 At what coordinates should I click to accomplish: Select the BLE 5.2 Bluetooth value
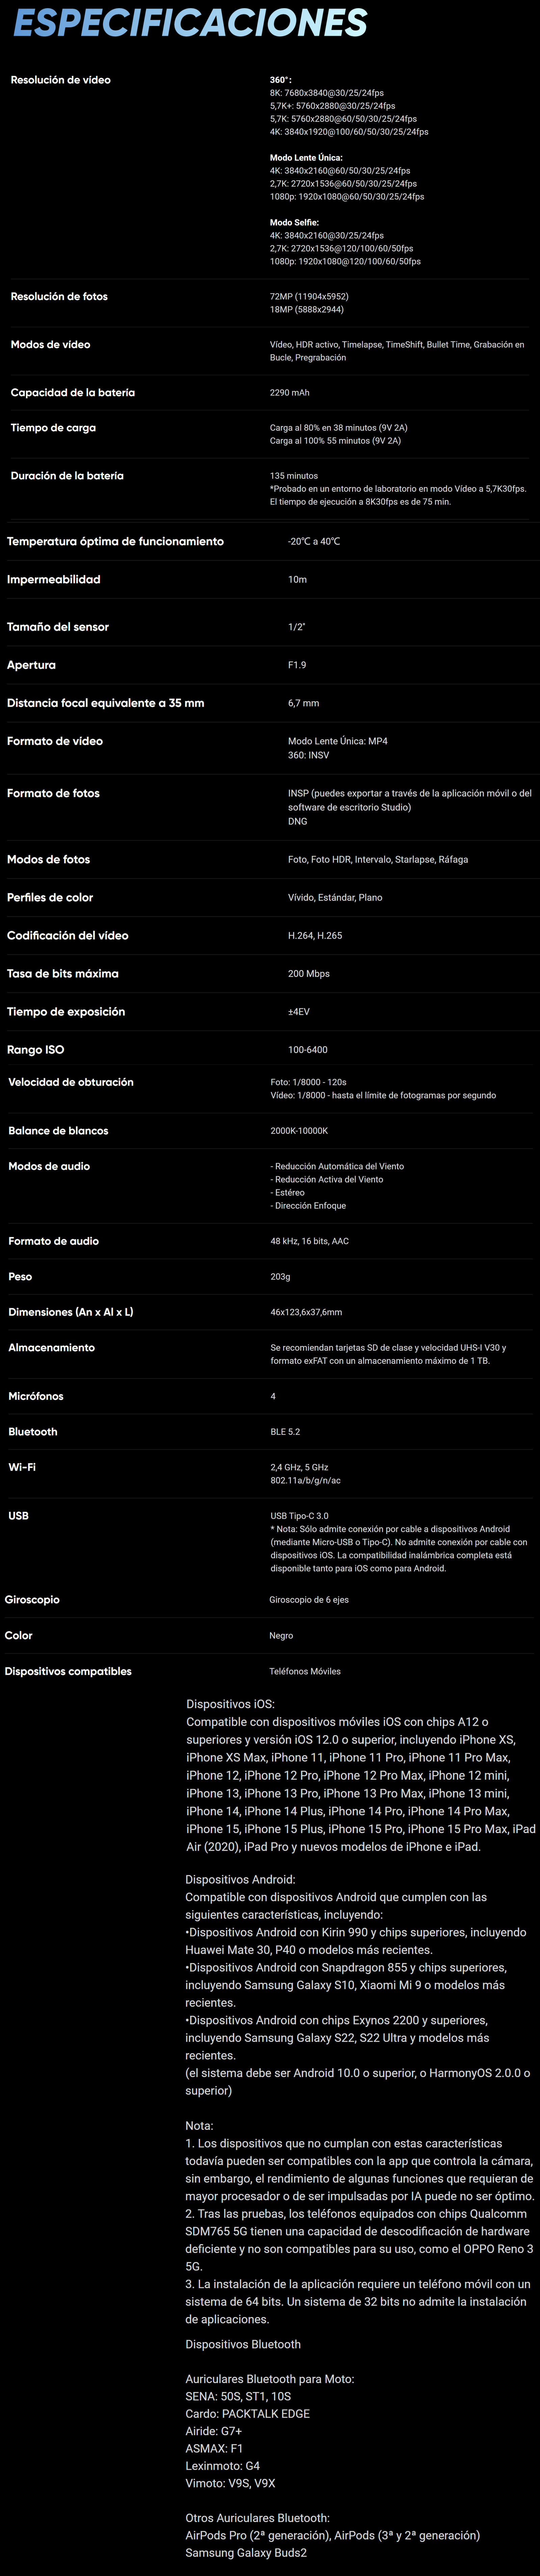[285, 1432]
